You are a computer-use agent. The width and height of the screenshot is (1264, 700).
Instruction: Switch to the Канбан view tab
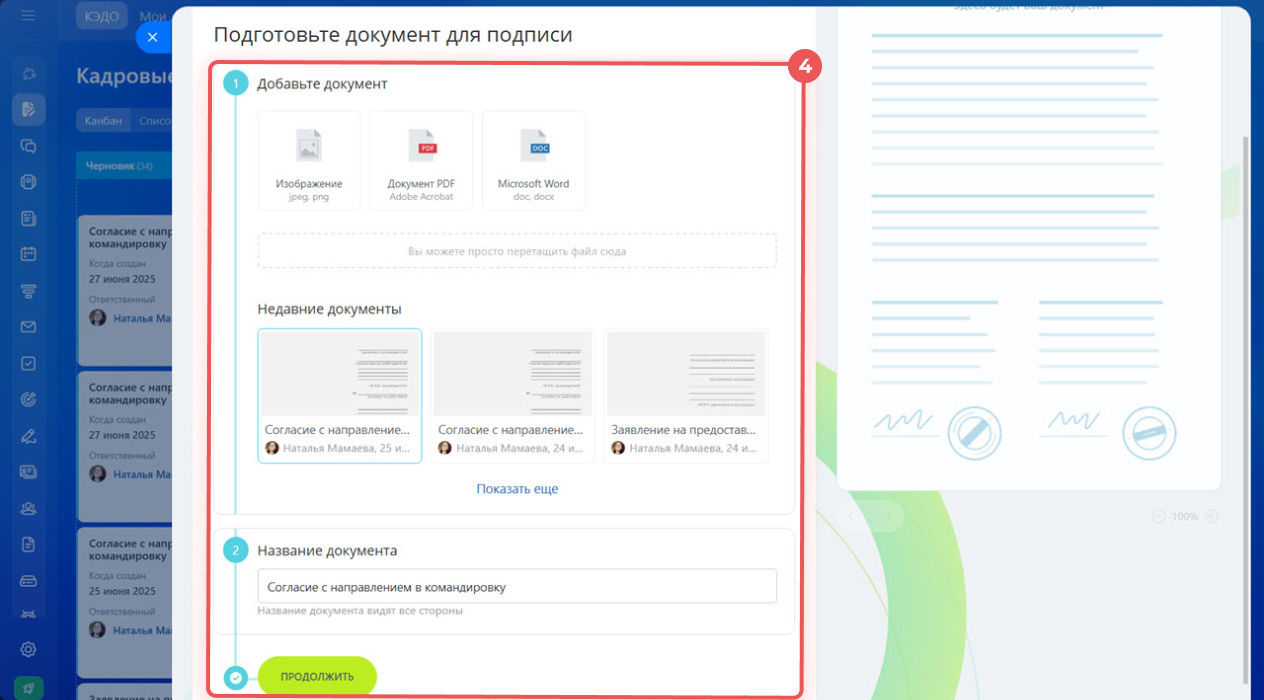tap(103, 121)
